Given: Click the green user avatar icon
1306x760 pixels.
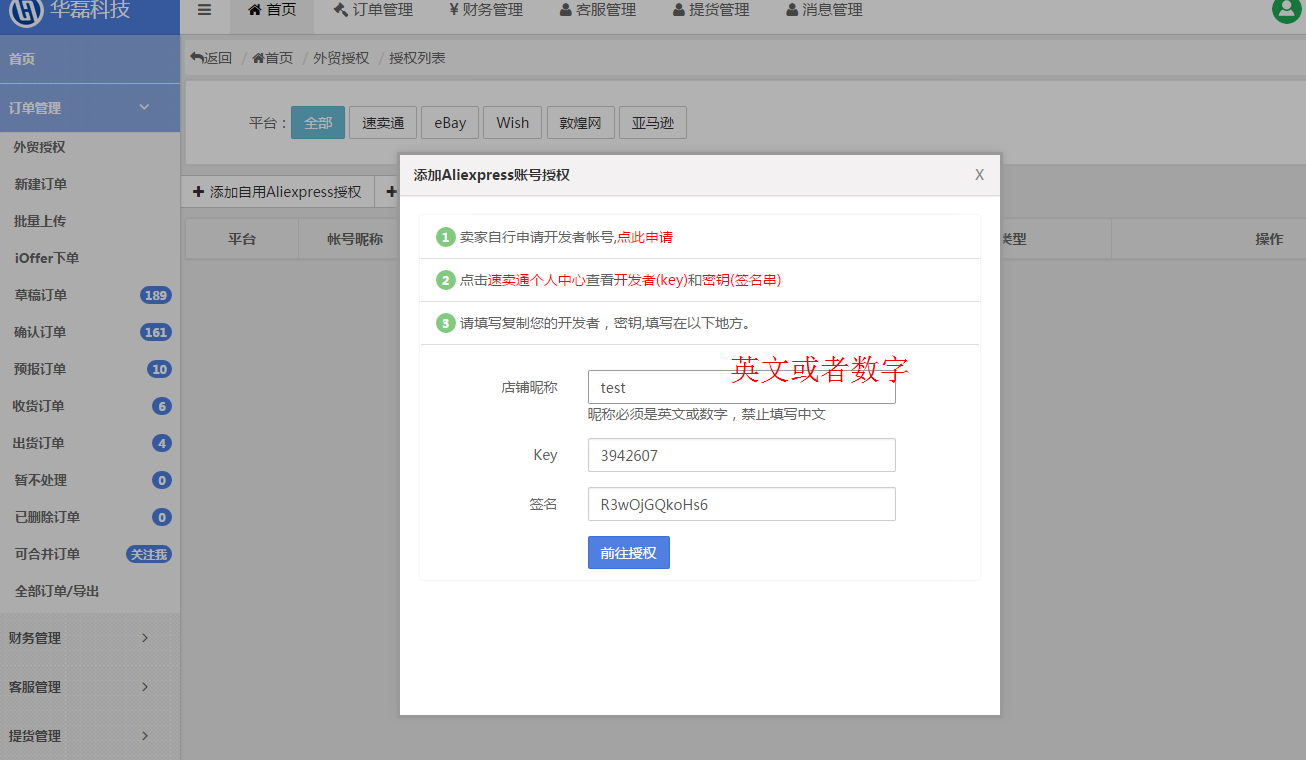Looking at the screenshot, I should 1285,10.
